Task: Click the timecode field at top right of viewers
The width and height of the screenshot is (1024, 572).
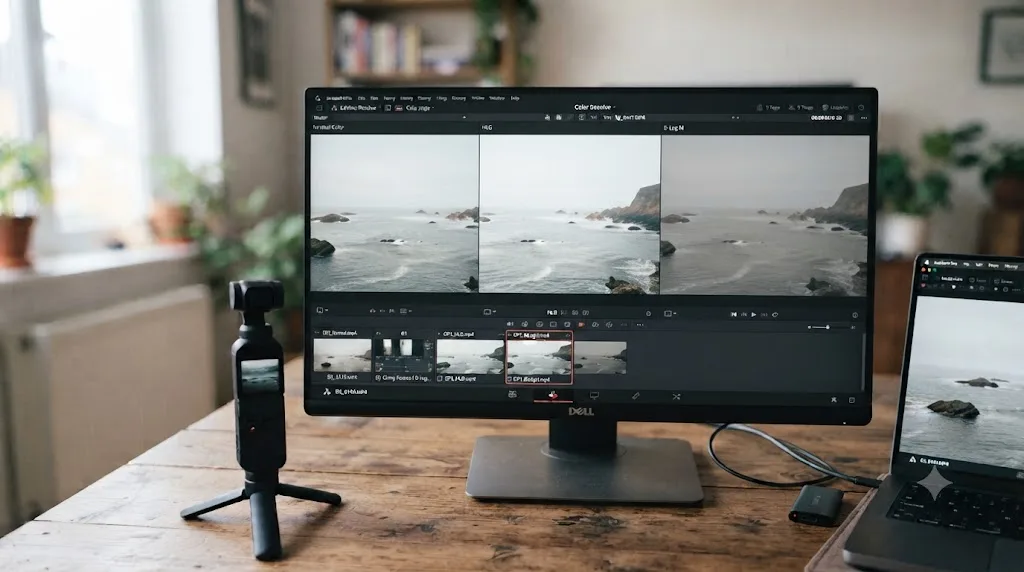Action: click(825, 118)
